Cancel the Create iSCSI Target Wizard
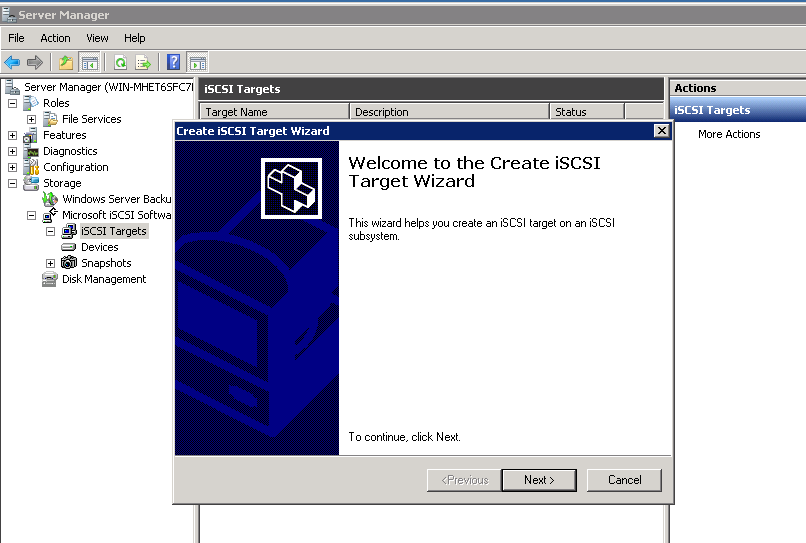This screenshot has height=543, width=806. [624, 480]
